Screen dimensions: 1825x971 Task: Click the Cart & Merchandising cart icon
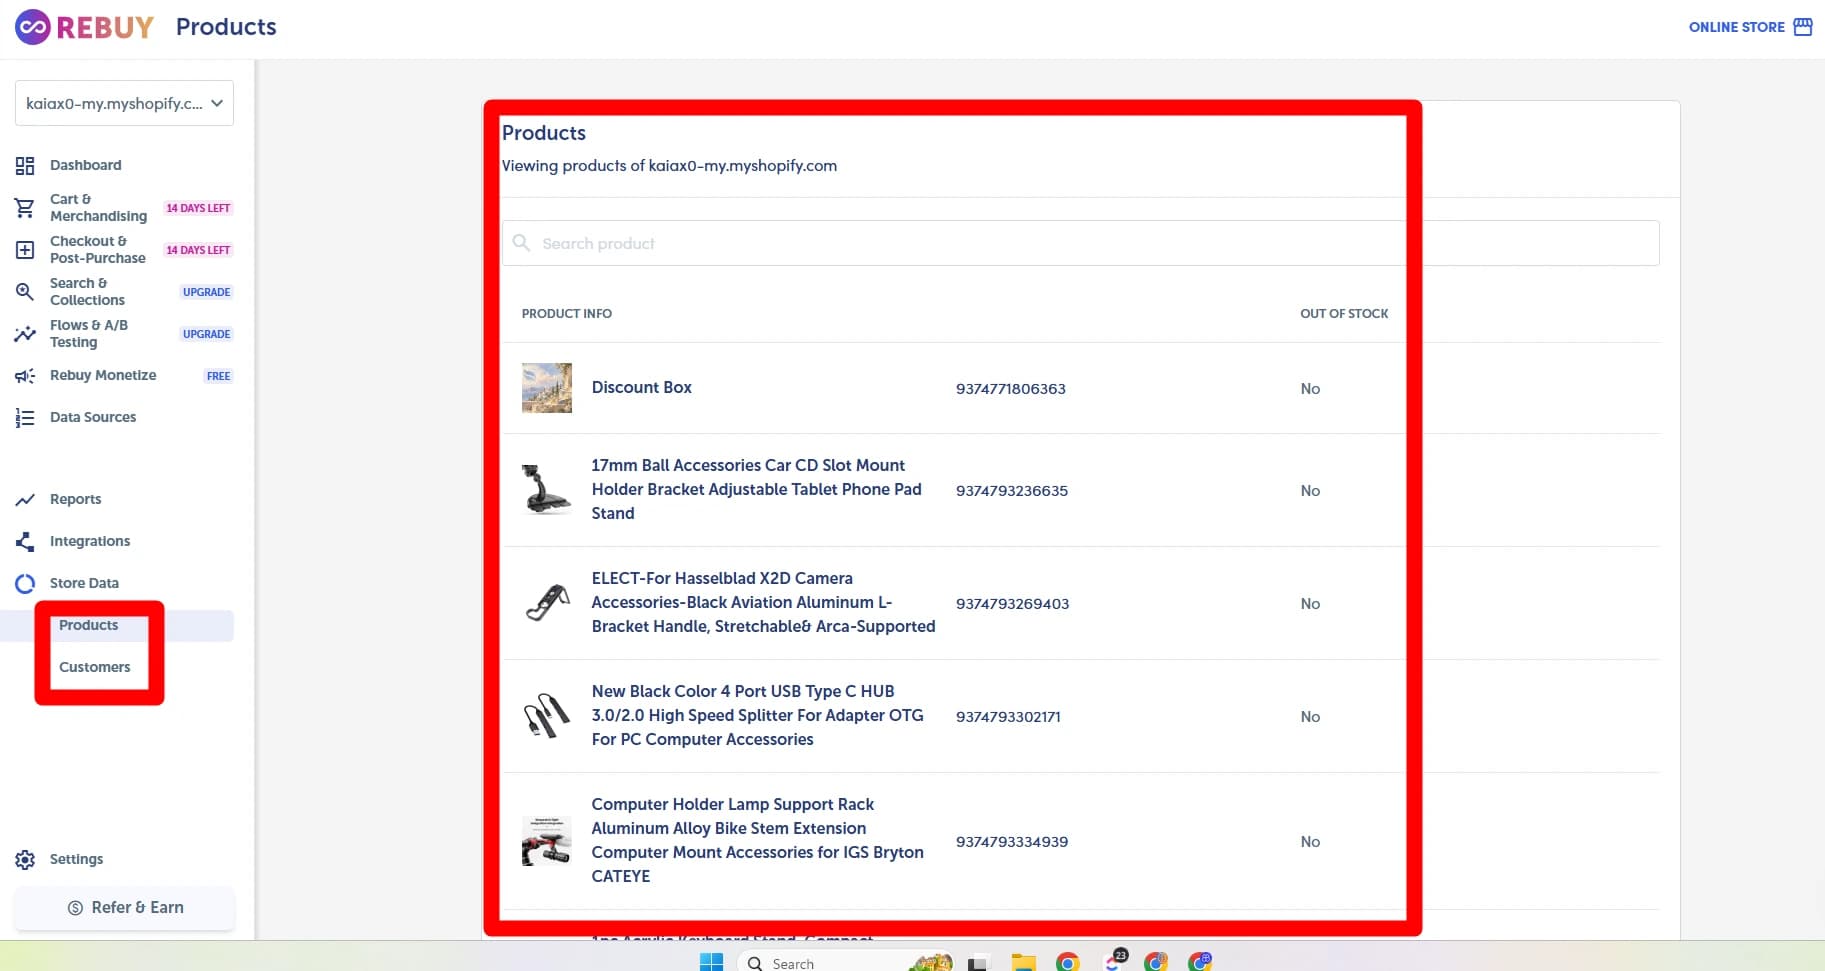pos(25,208)
